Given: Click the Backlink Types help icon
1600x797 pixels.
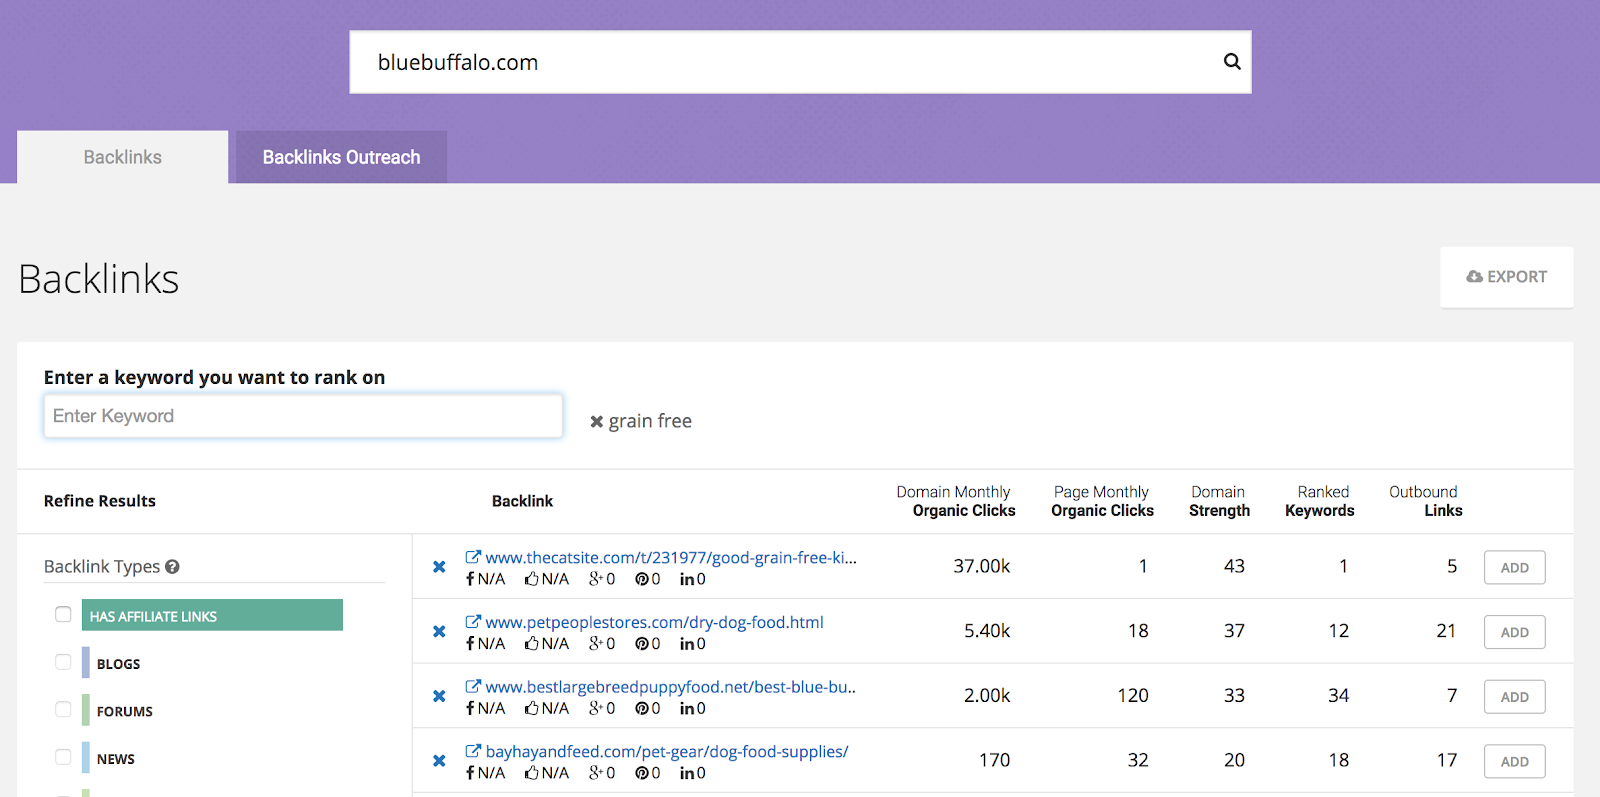Looking at the screenshot, I should 172,567.
